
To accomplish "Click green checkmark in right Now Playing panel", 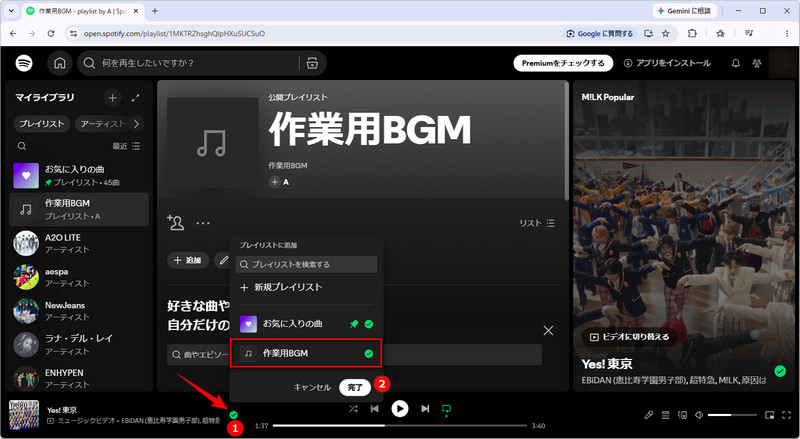I will coord(780,371).
